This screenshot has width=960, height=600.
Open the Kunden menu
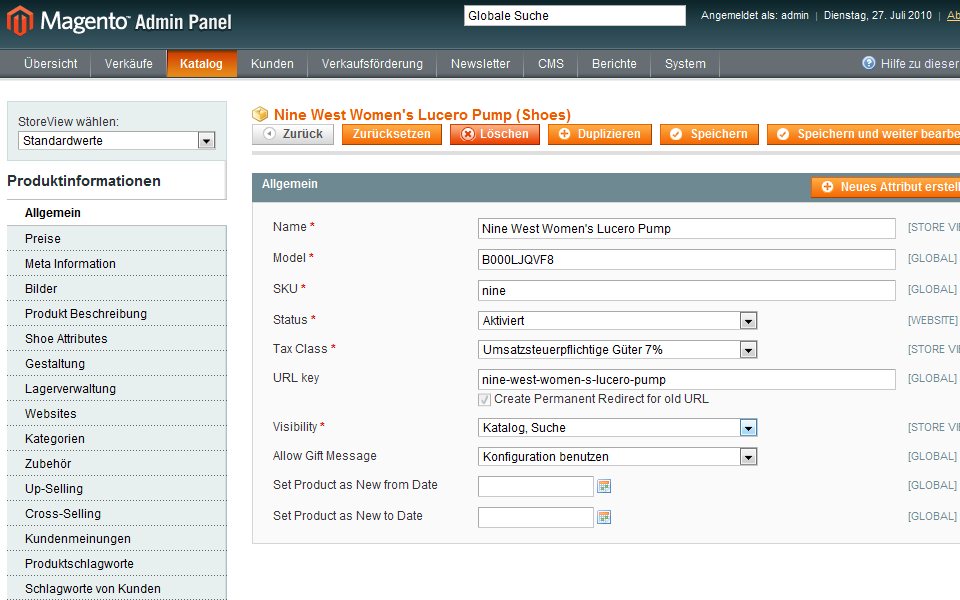pos(272,64)
